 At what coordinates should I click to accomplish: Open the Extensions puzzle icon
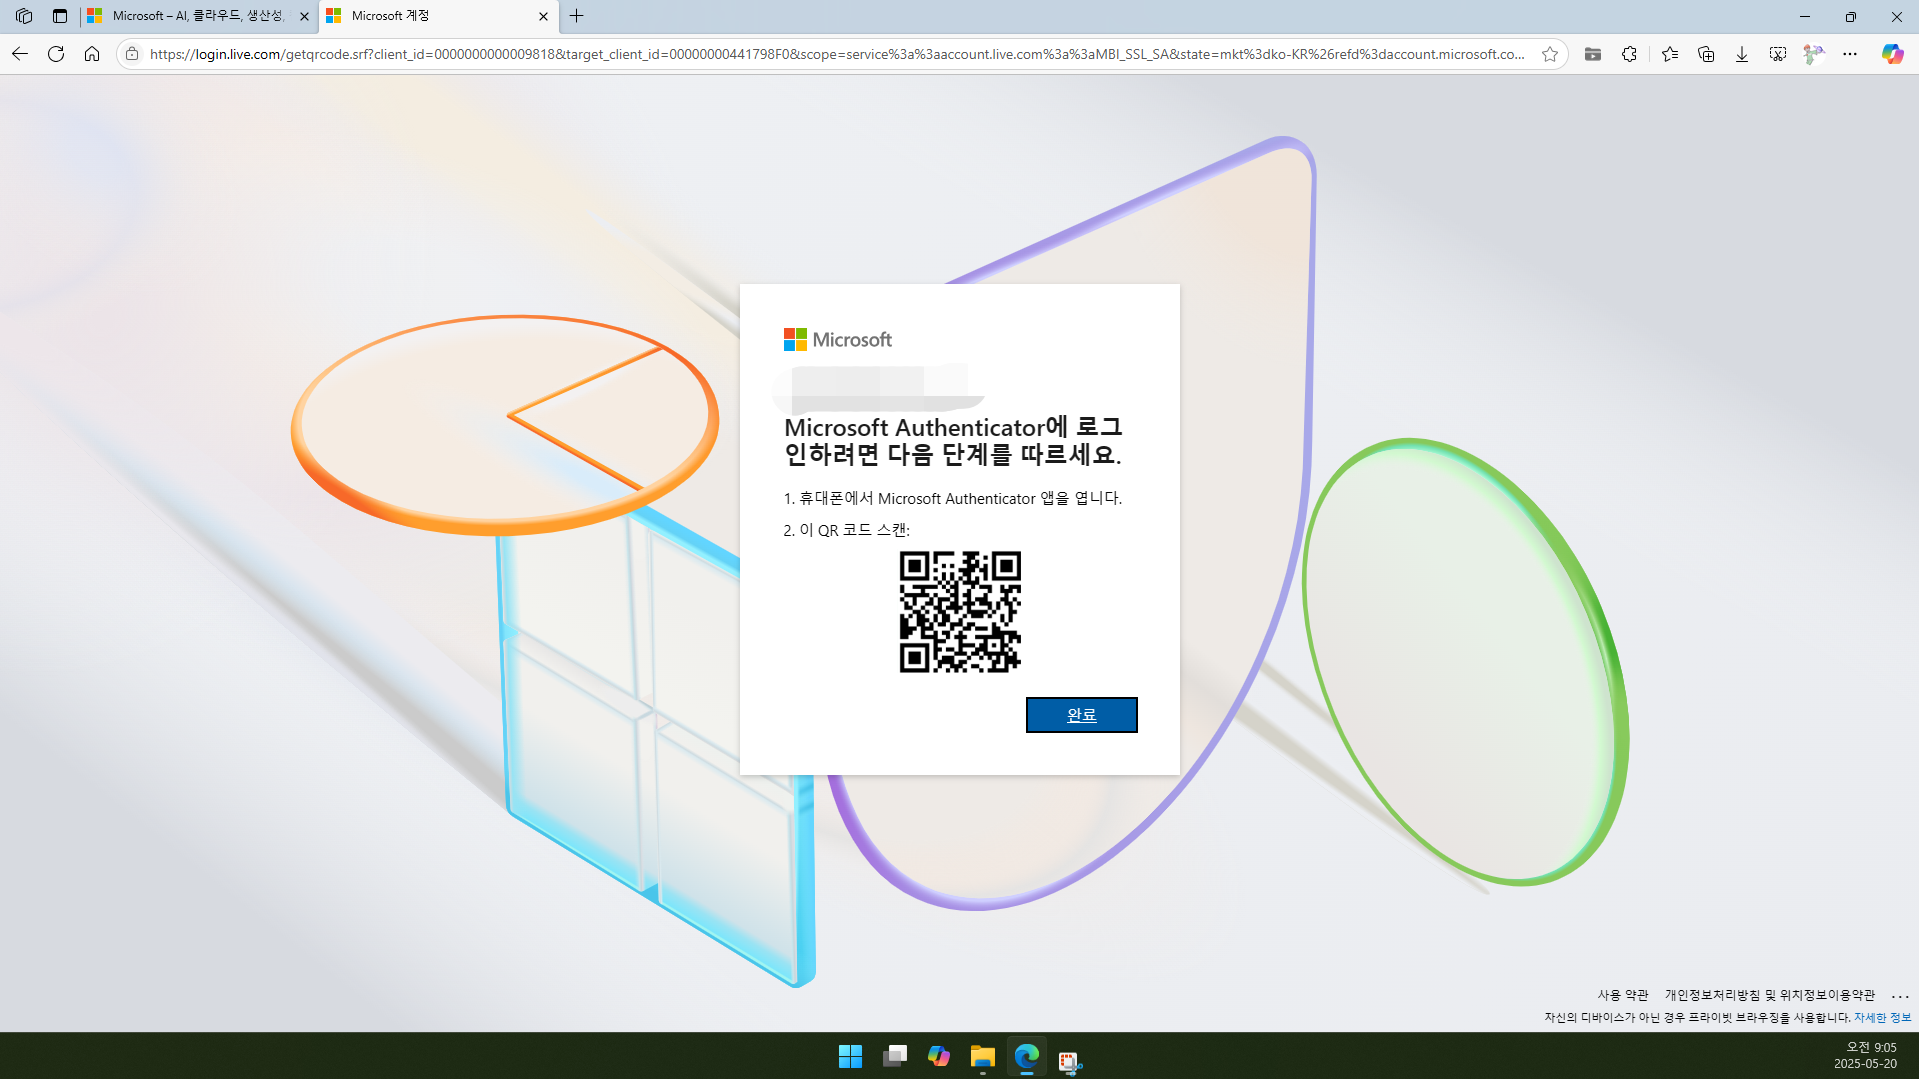pos(1629,54)
